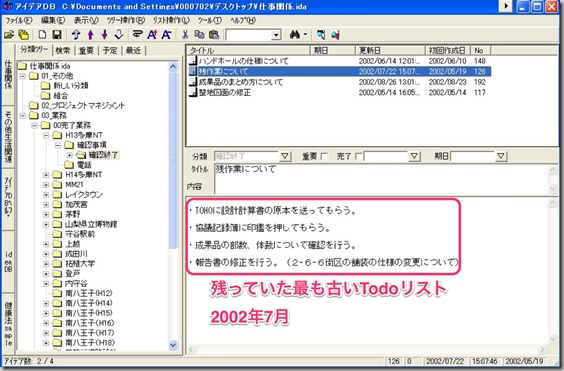Select the 健康法sample vertical side tab

[x=8, y=324]
